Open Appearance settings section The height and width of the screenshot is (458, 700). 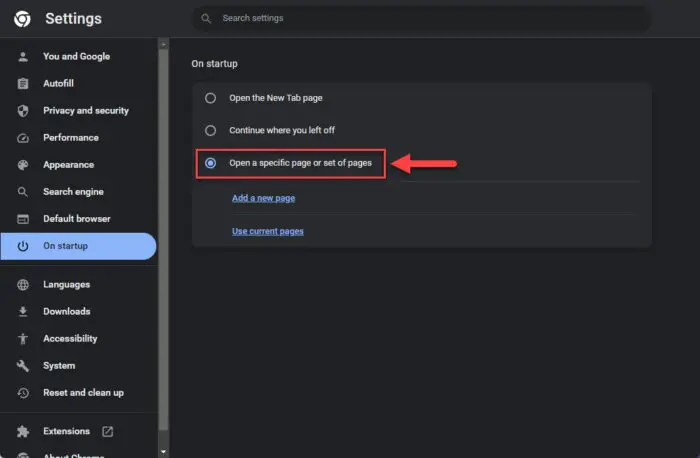point(79,165)
